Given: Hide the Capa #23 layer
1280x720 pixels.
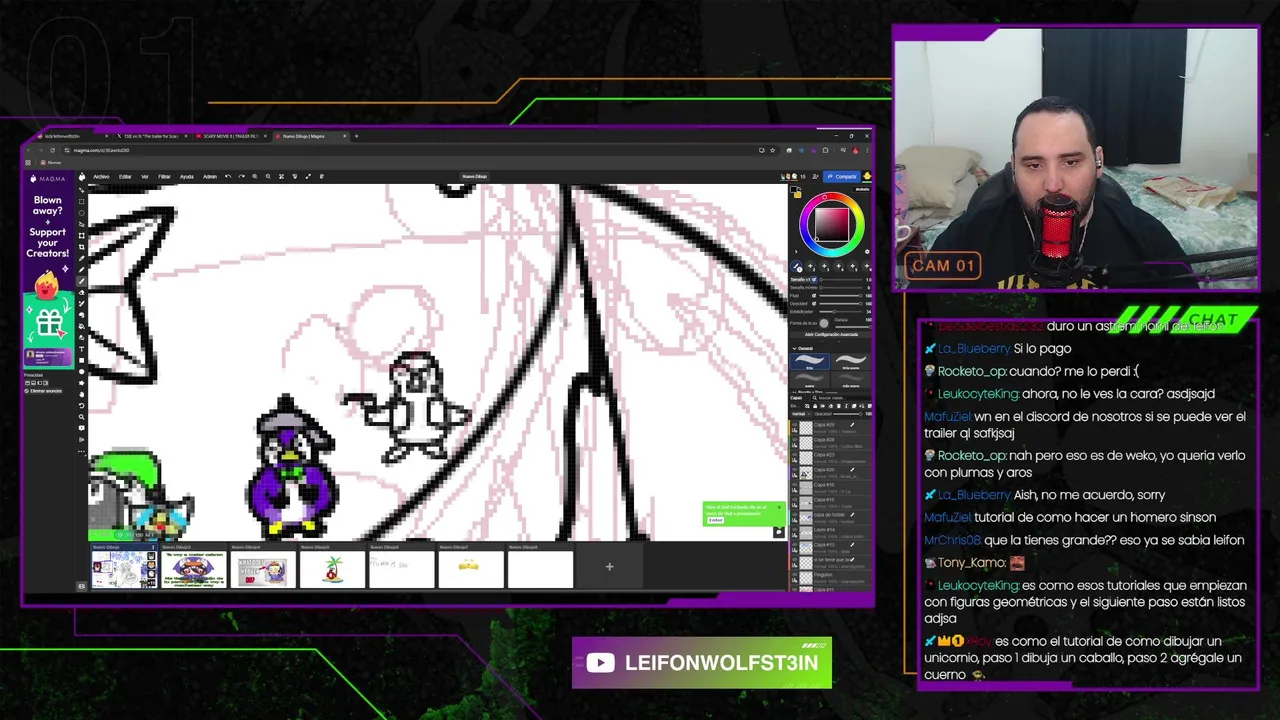Looking at the screenshot, I should pyautogui.click(x=794, y=455).
